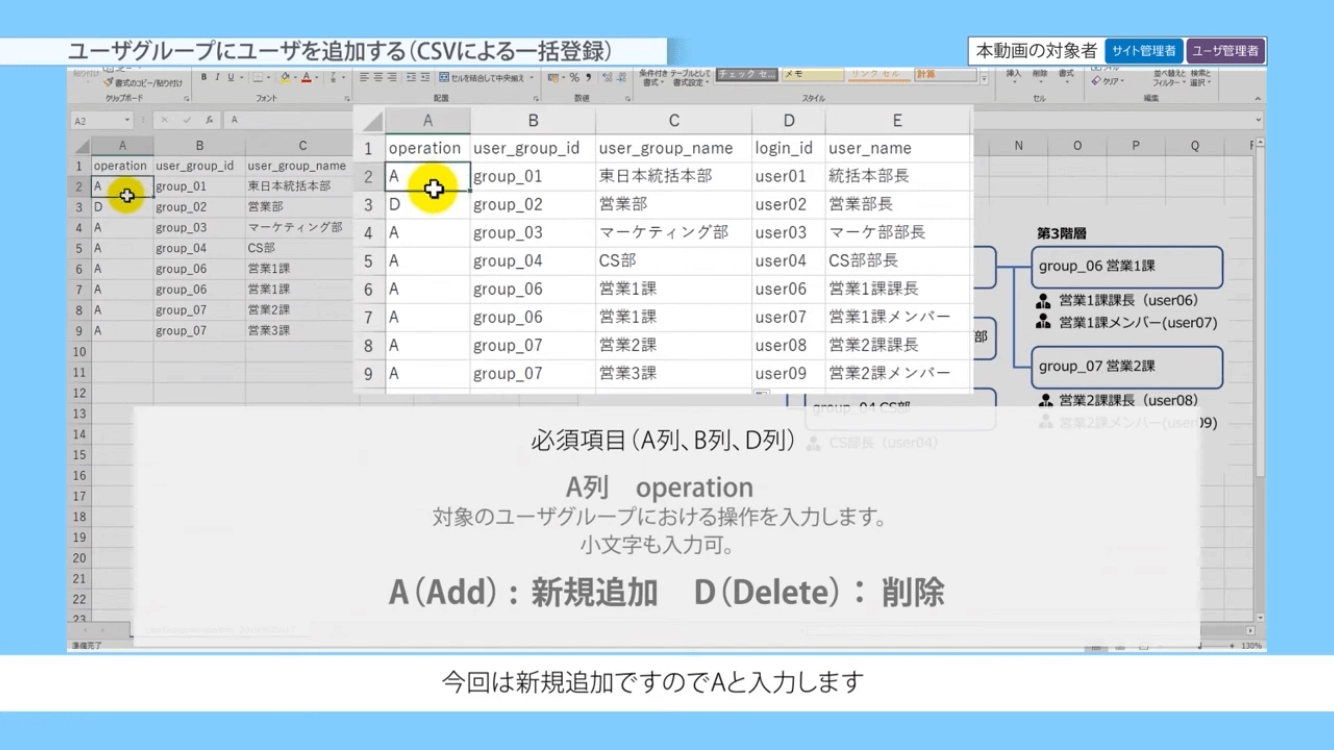Click the insert function fx icon

click(x=209, y=120)
